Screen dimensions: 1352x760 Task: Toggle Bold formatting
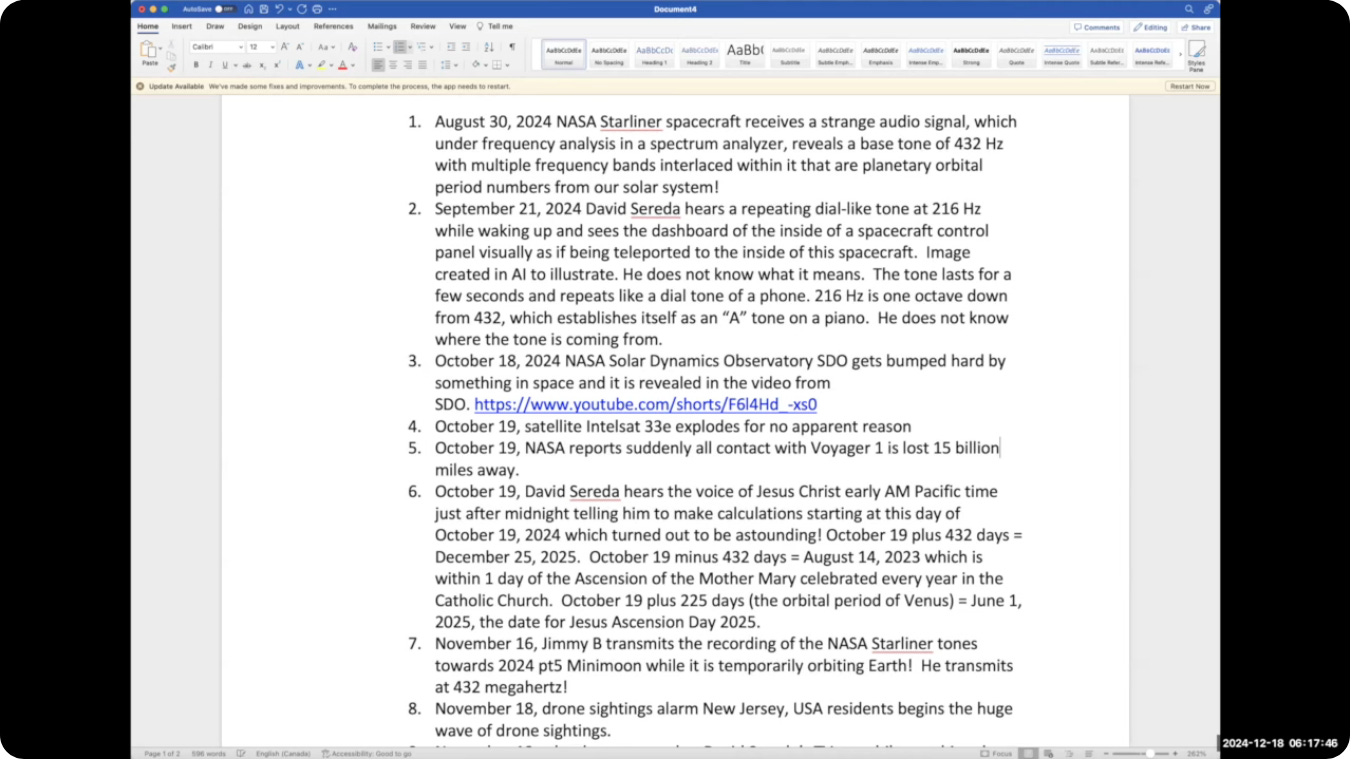196,65
